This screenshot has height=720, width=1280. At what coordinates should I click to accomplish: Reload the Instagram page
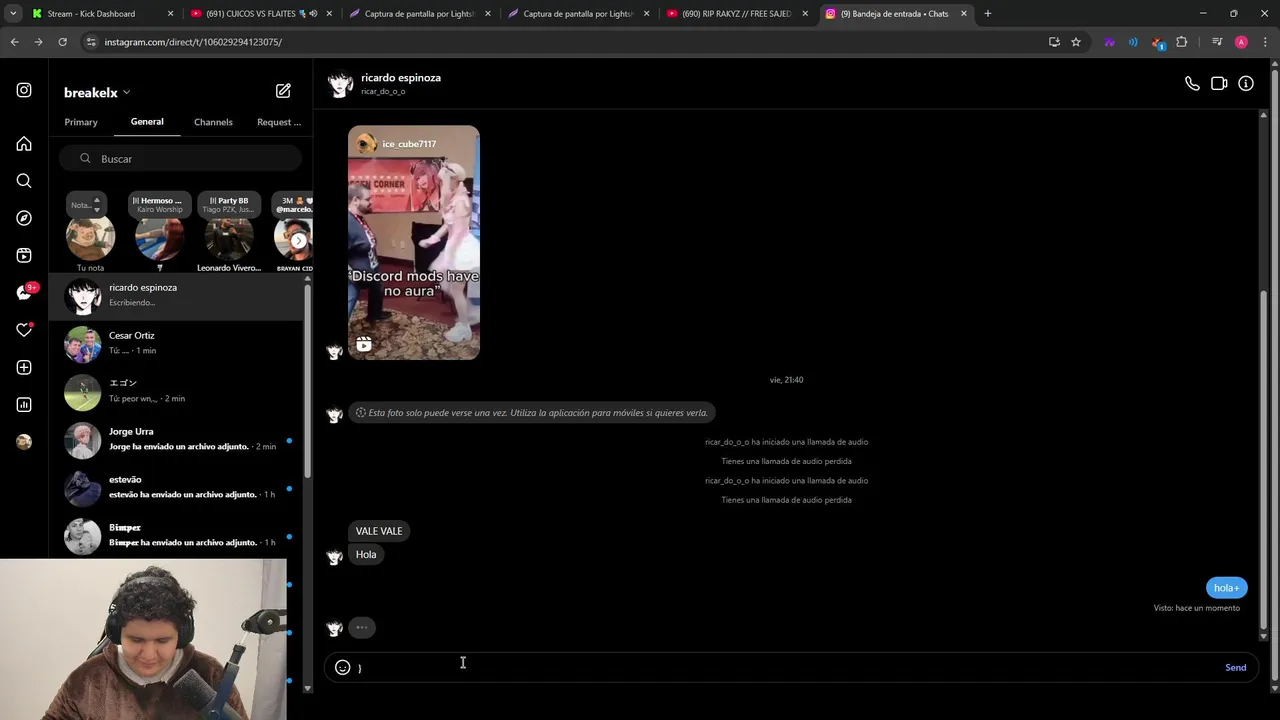[x=62, y=42]
